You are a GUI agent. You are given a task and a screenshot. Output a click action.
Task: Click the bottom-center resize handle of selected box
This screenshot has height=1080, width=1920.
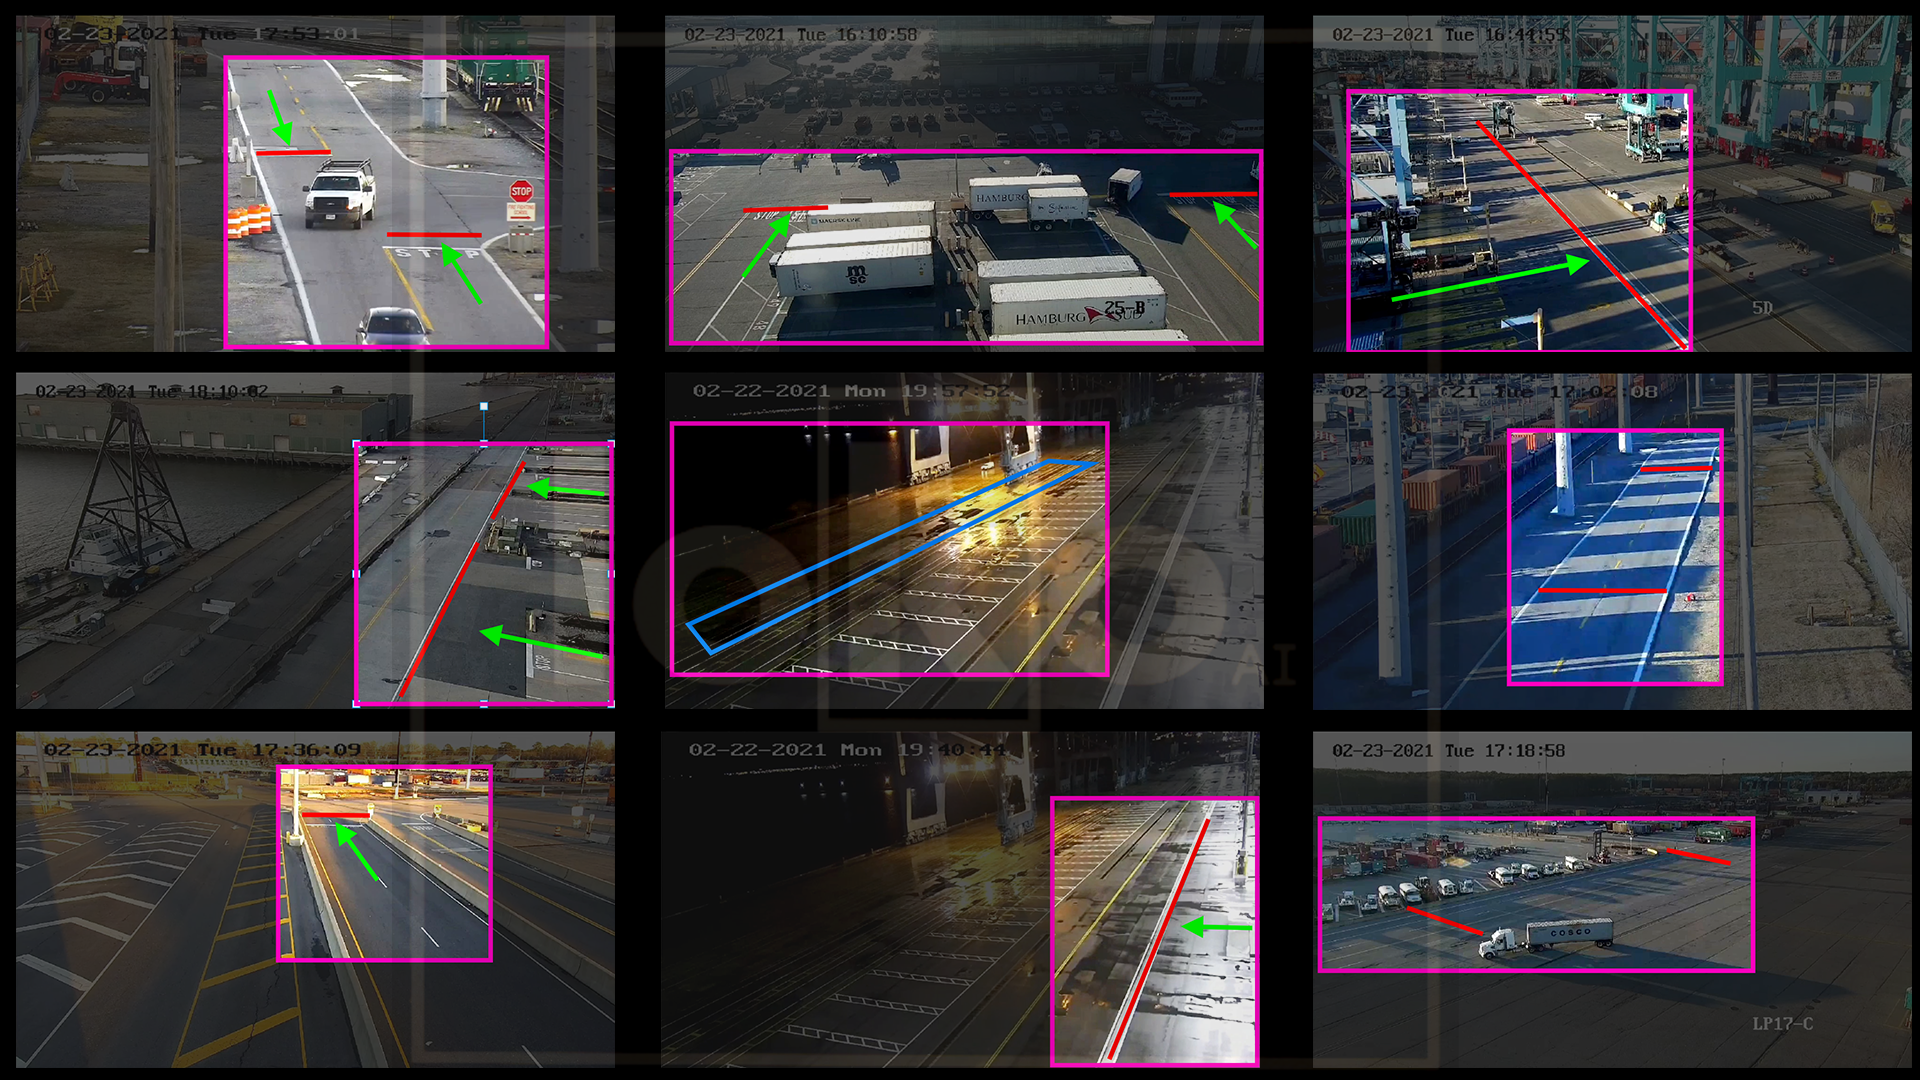484,704
